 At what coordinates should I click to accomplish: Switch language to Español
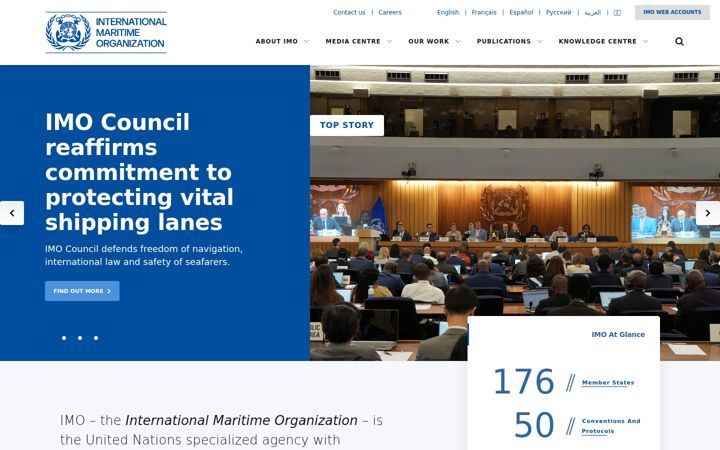[521, 12]
